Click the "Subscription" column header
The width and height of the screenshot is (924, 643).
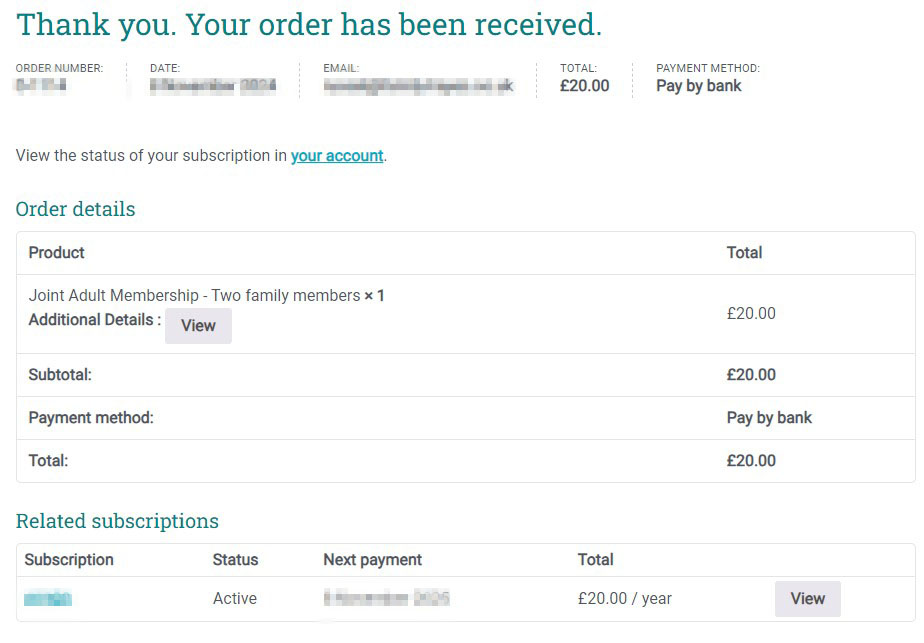(x=69, y=560)
